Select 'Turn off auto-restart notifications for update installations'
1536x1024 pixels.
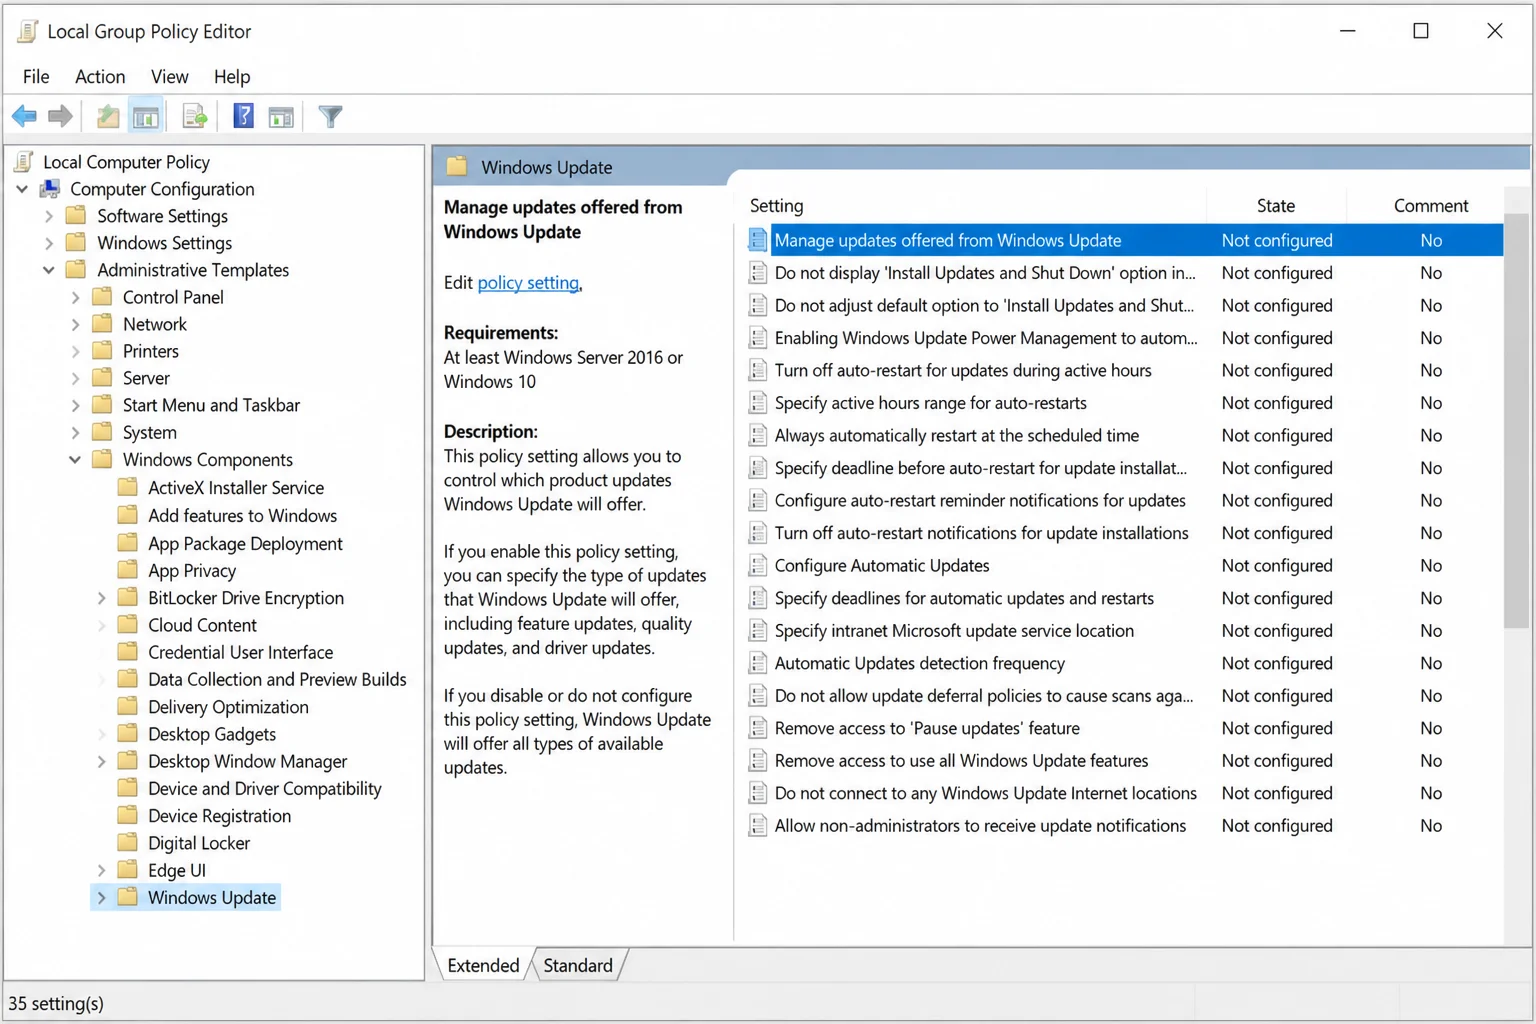click(x=981, y=533)
